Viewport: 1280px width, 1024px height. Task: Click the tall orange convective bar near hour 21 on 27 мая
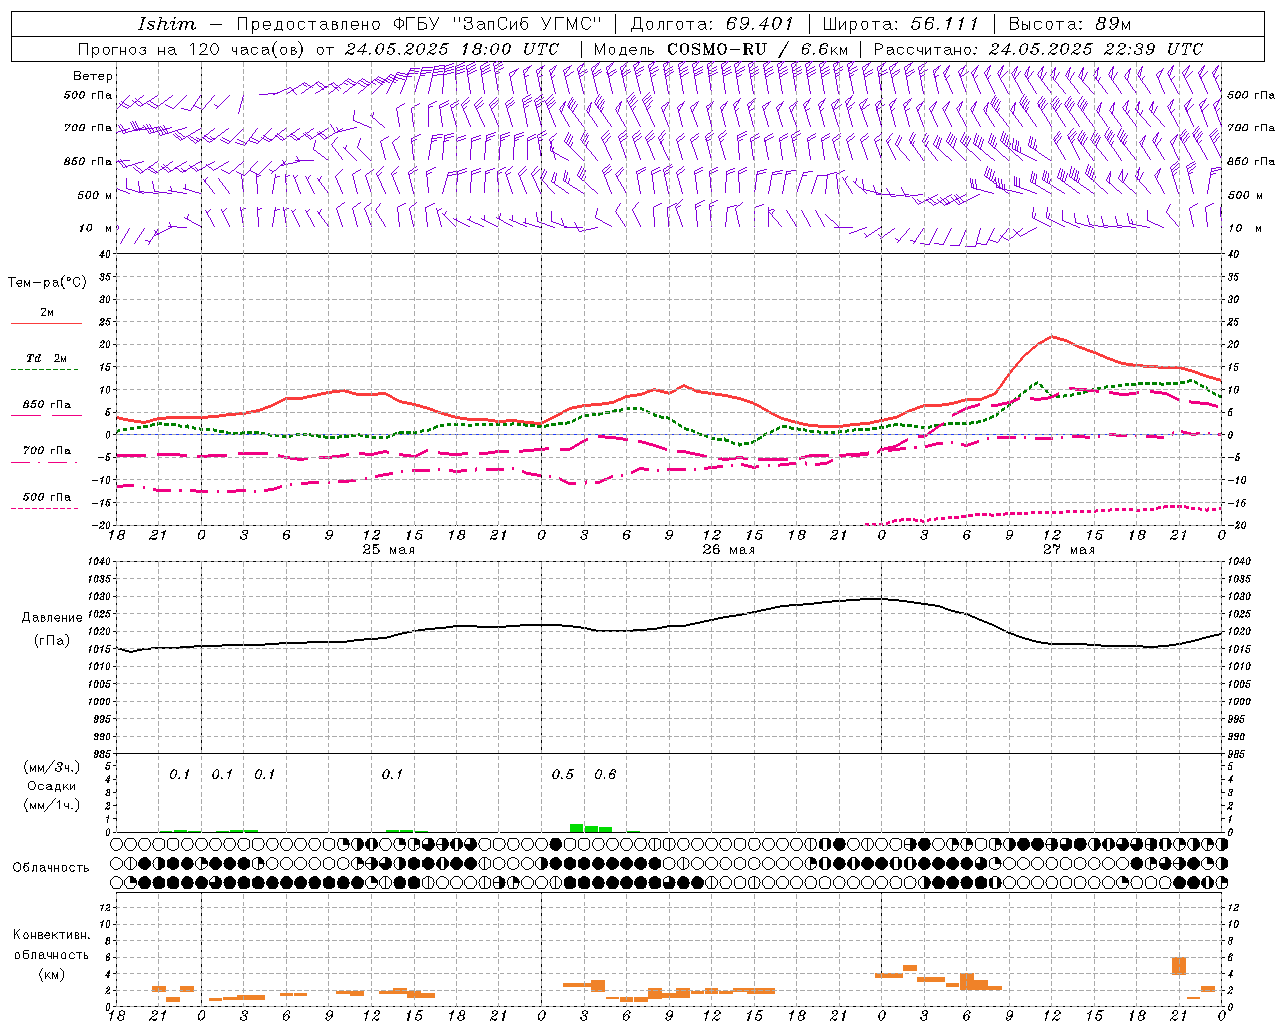[x=1179, y=966]
